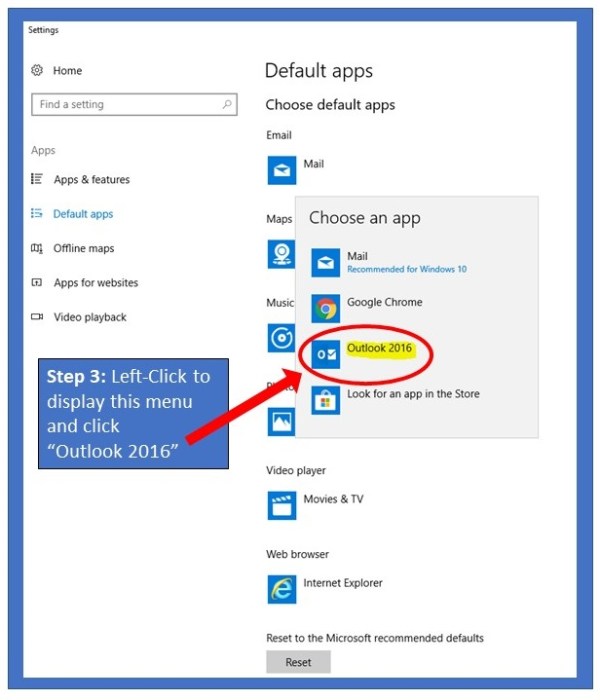This screenshot has width=600, height=700.
Task: Click the Home gear icon
Action: pos(37,71)
